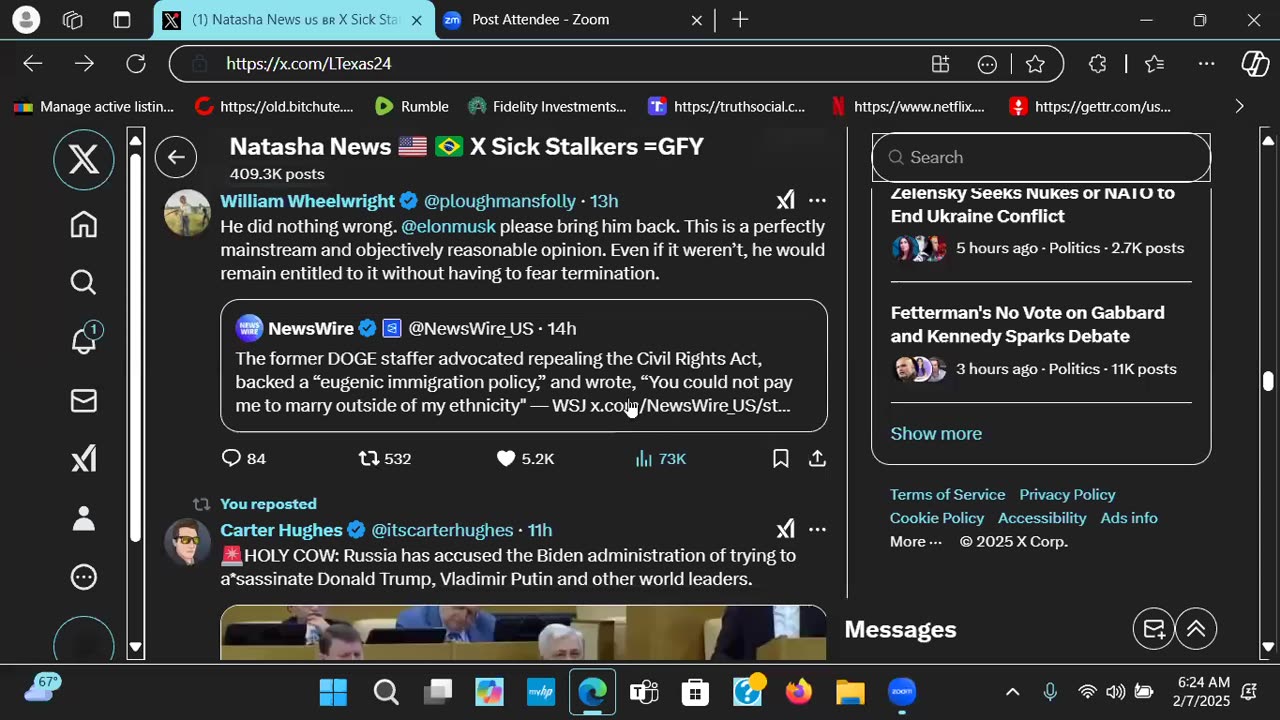Open Zelensky Seeks Nukes trending story
Viewport: 1280px width, 720px height.
click(1041, 224)
